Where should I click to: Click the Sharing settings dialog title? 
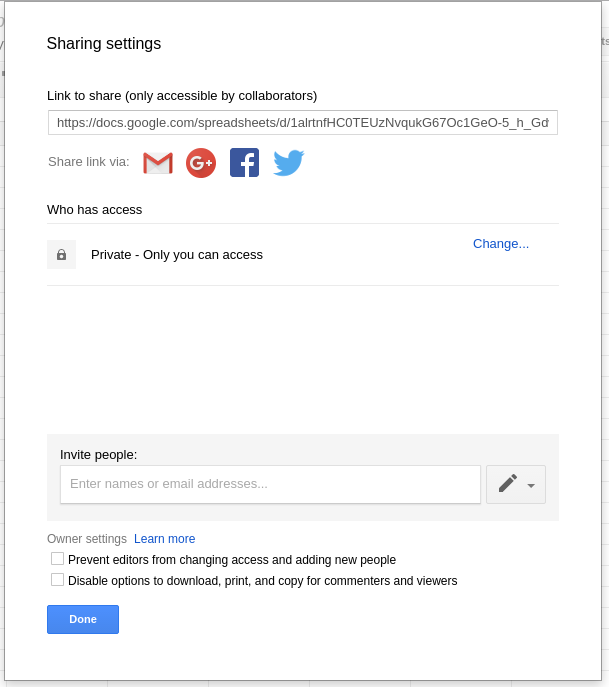[104, 43]
